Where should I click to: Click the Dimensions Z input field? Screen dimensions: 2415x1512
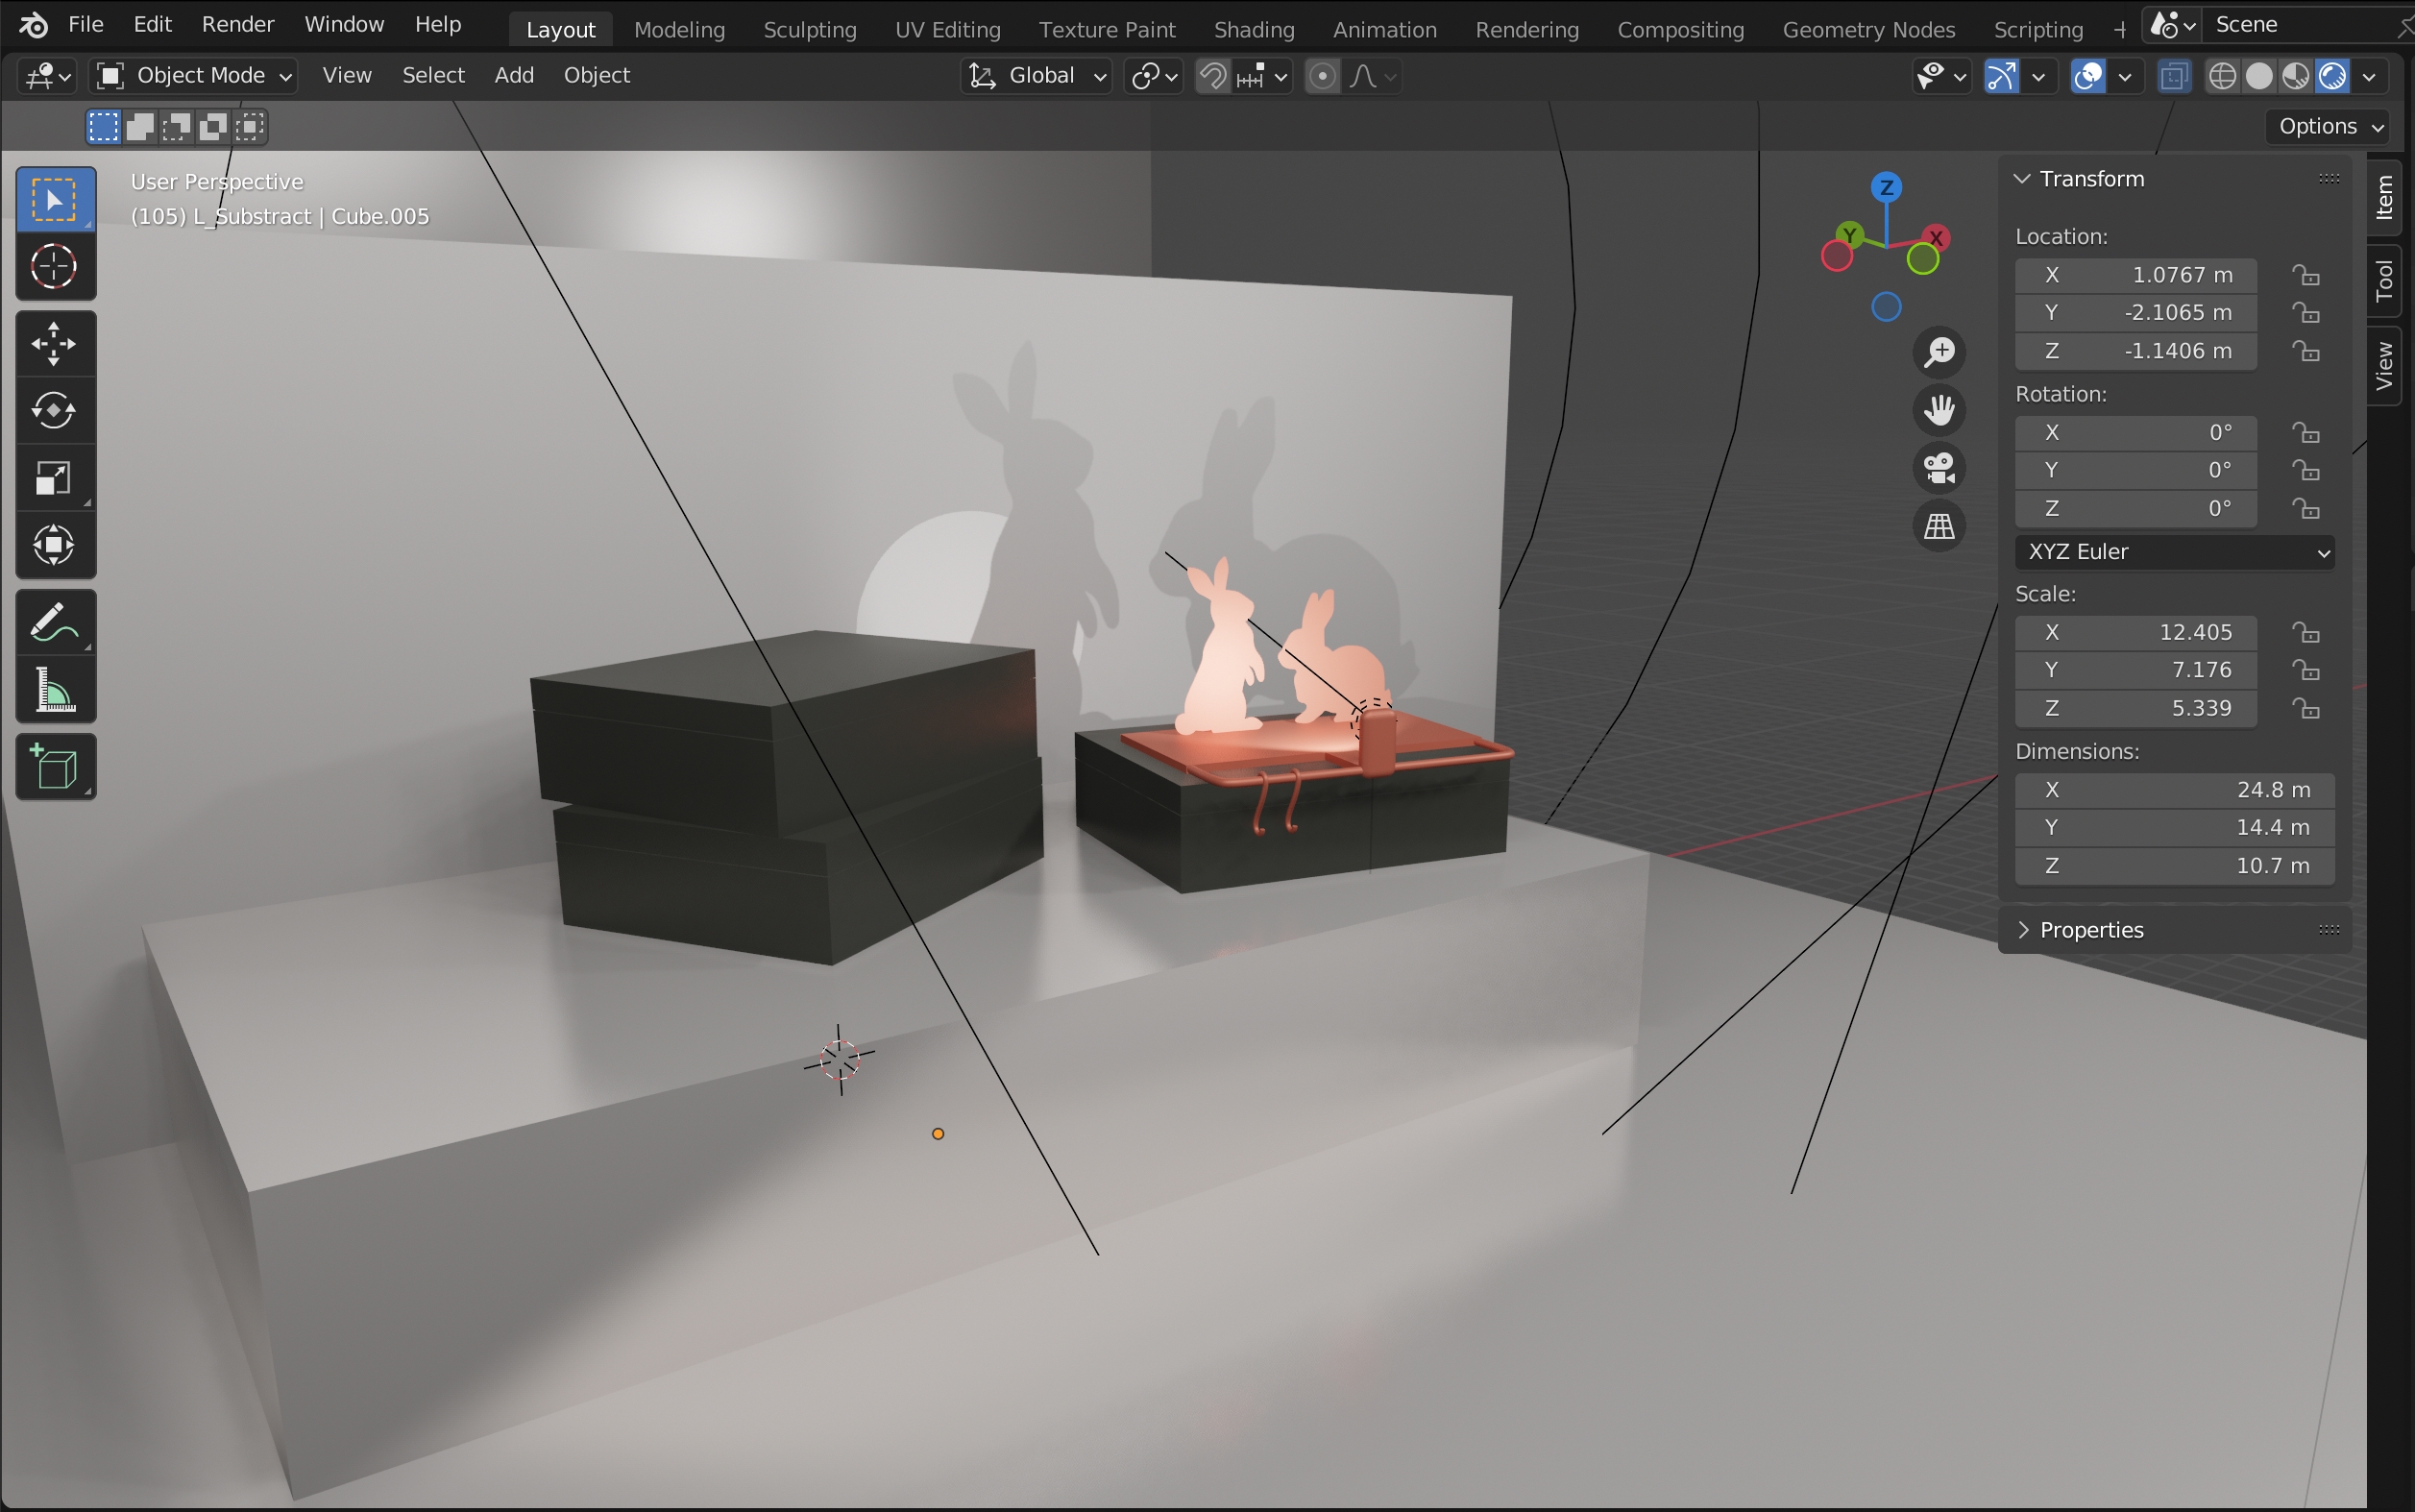click(x=2174, y=866)
